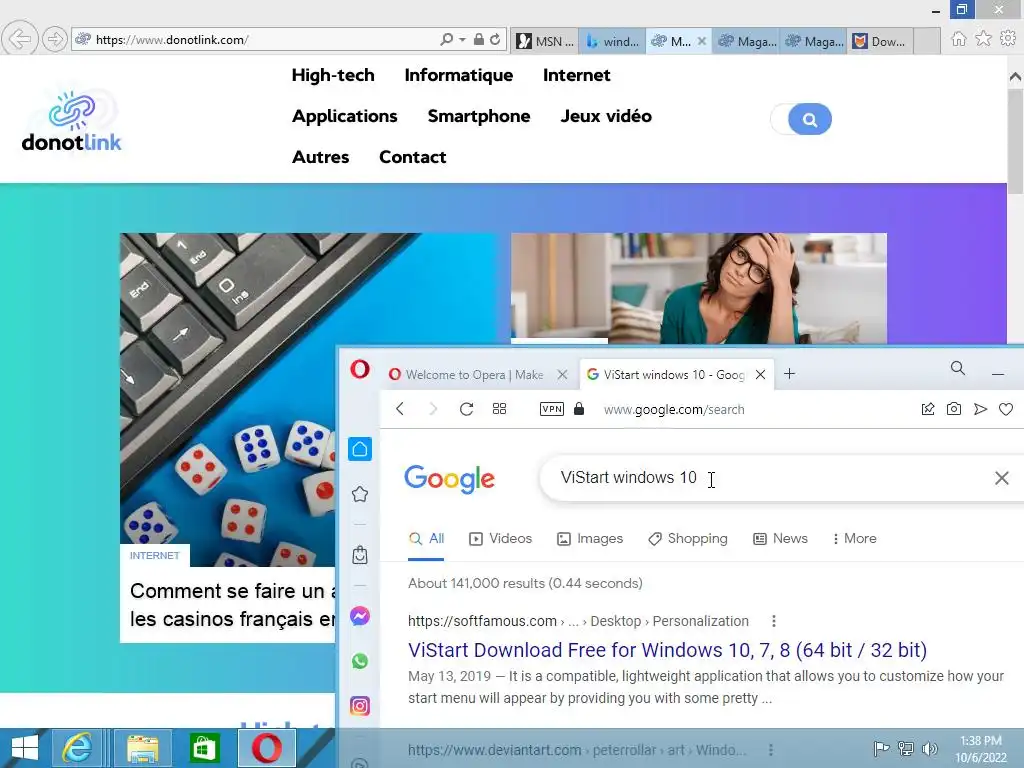Switch to the MSN tab in IE

pyautogui.click(x=545, y=41)
